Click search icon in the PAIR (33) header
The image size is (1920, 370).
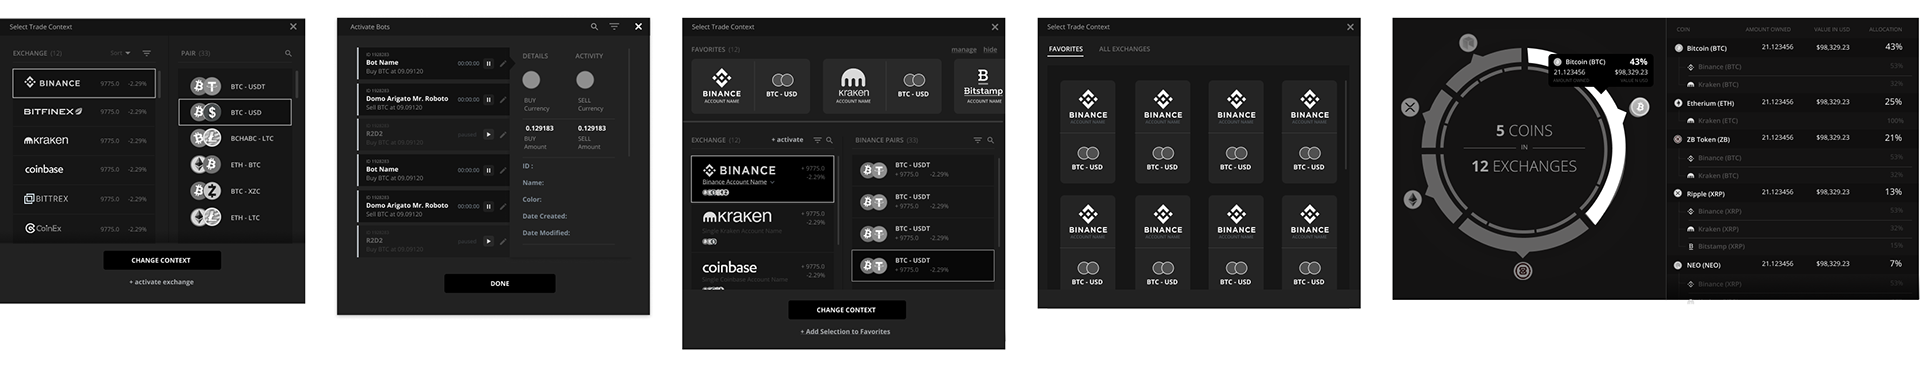(288, 53)
